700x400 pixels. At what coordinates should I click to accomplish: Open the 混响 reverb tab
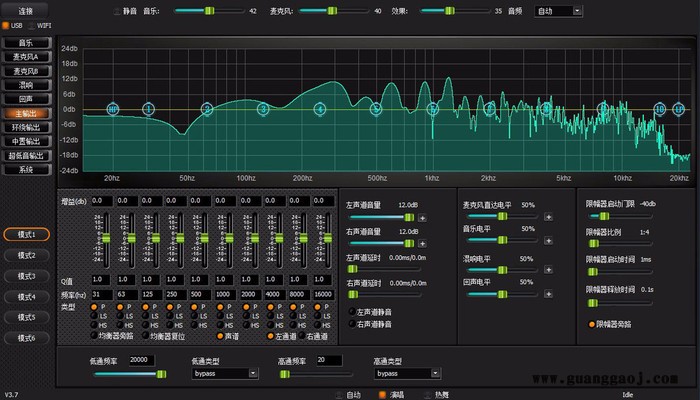(x=26, y=85)
